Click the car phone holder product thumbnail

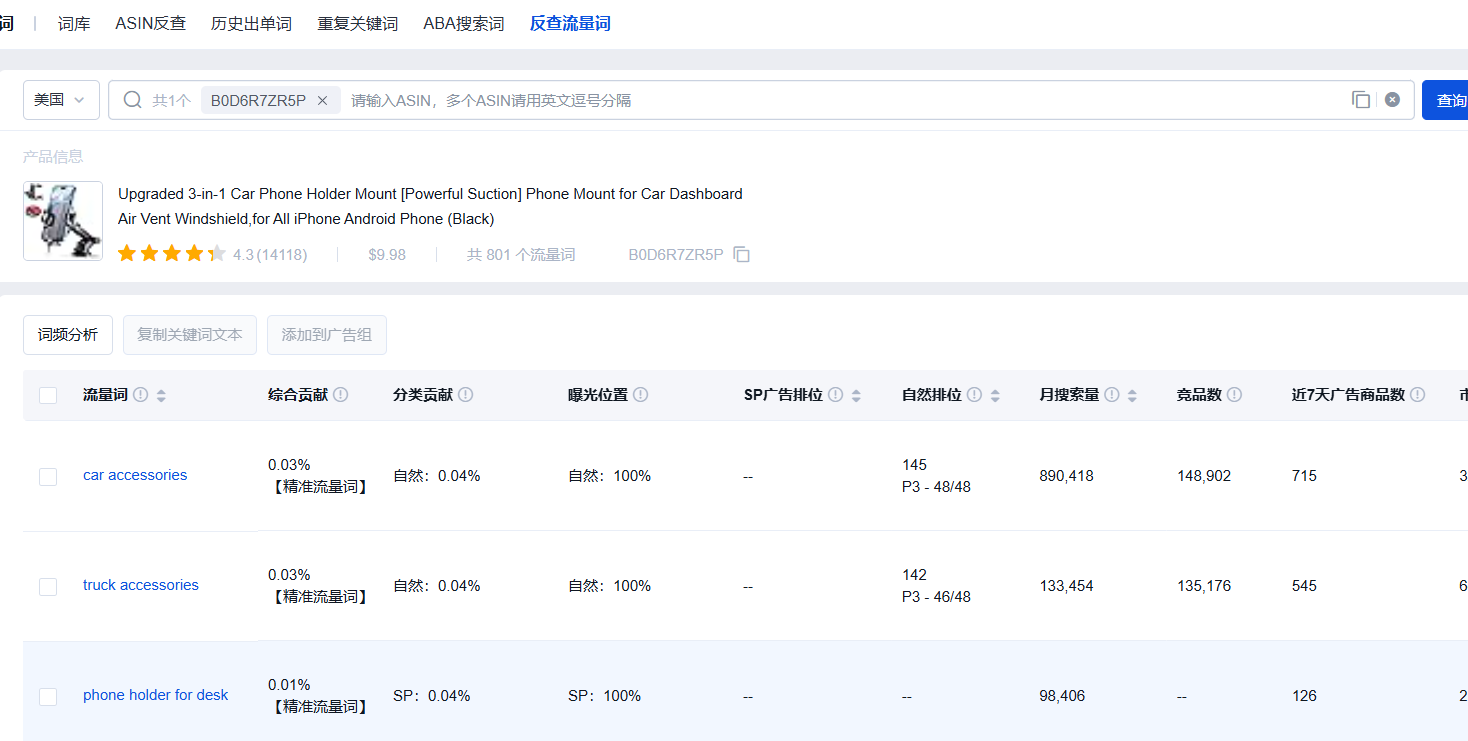click(63, 221)
